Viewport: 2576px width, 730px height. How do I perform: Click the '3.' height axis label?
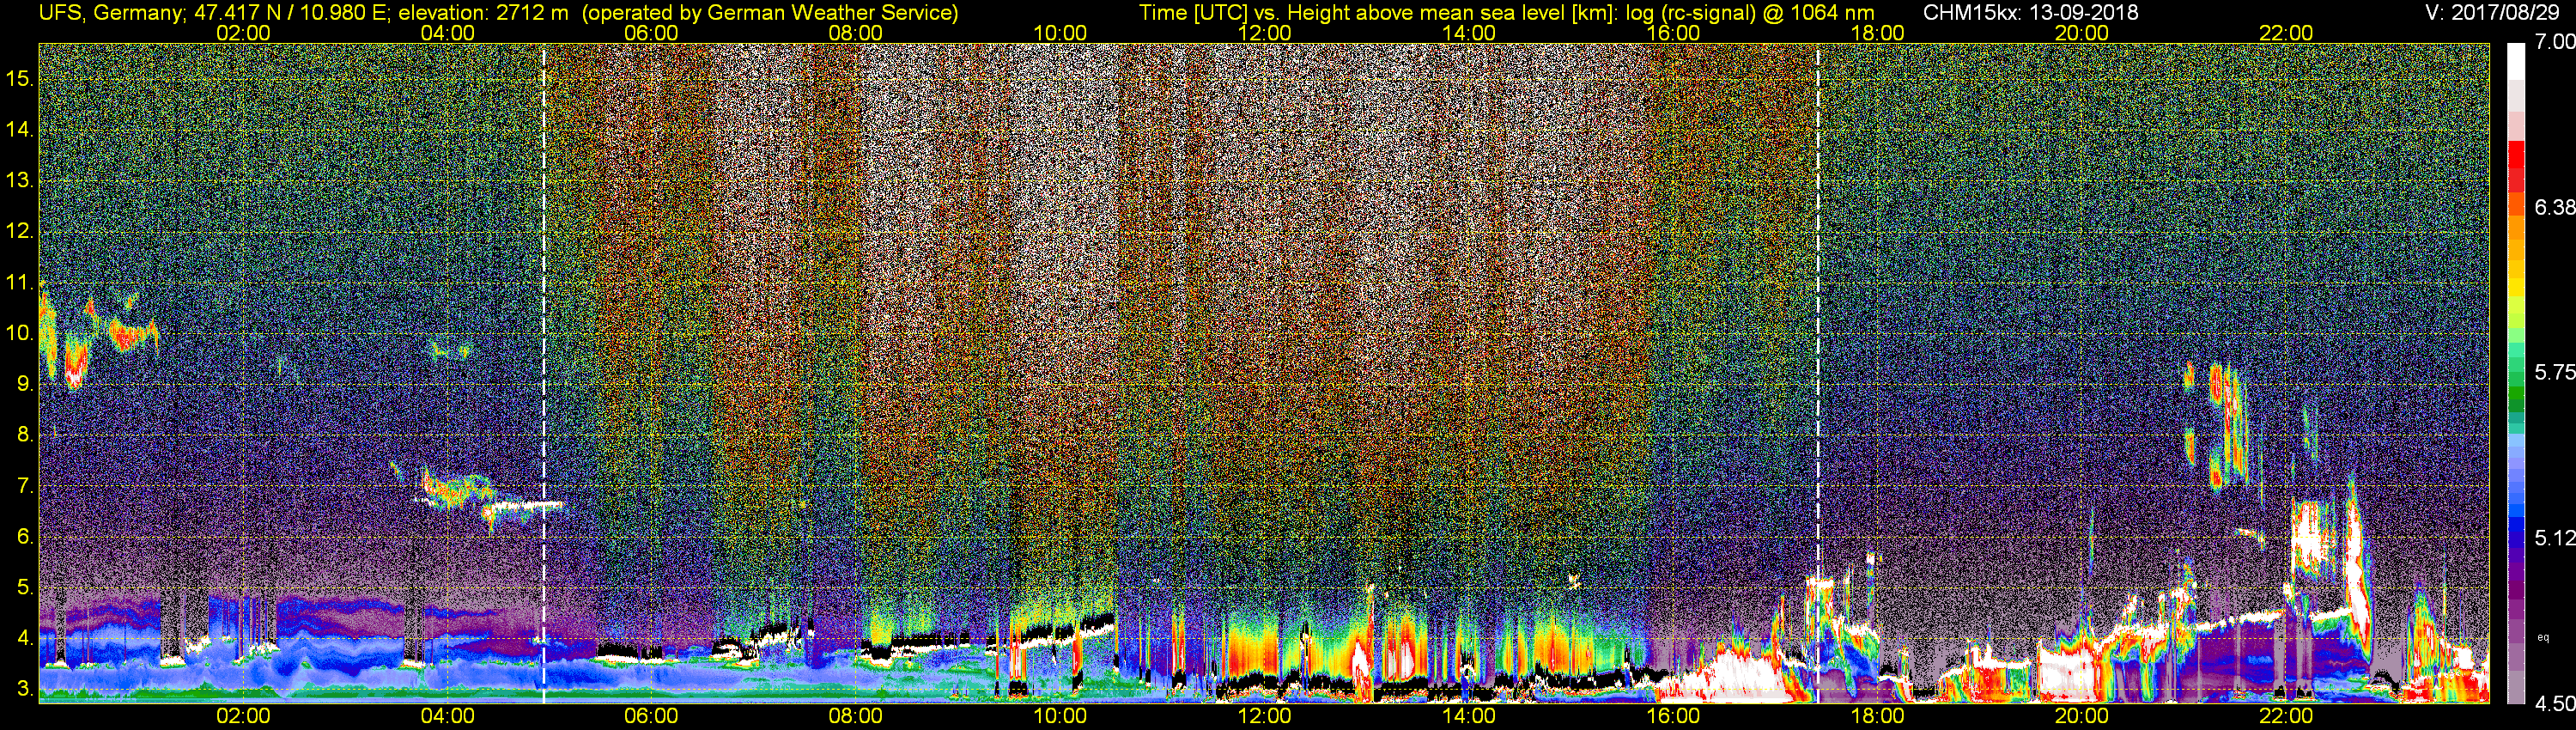[26, 689]
